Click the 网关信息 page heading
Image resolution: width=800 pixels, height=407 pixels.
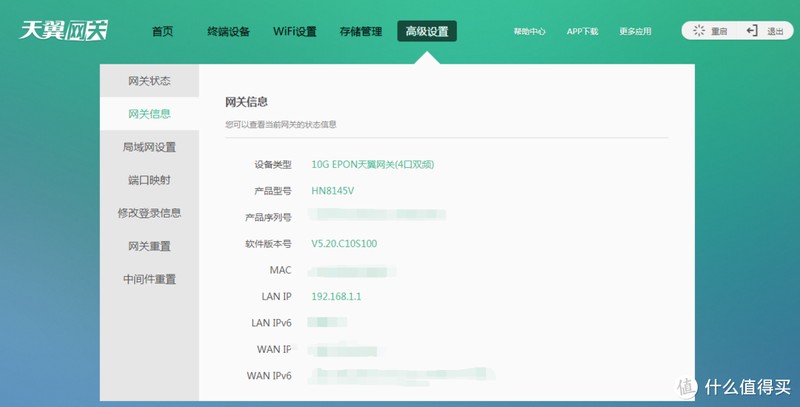[246, 101]
